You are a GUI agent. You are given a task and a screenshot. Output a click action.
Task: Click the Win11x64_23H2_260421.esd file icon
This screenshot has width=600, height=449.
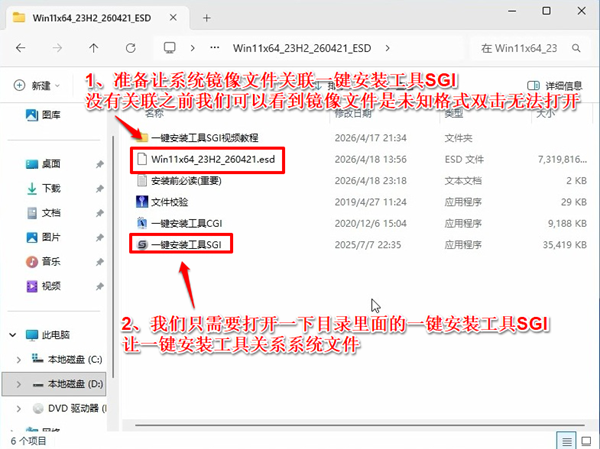point(142,159)
